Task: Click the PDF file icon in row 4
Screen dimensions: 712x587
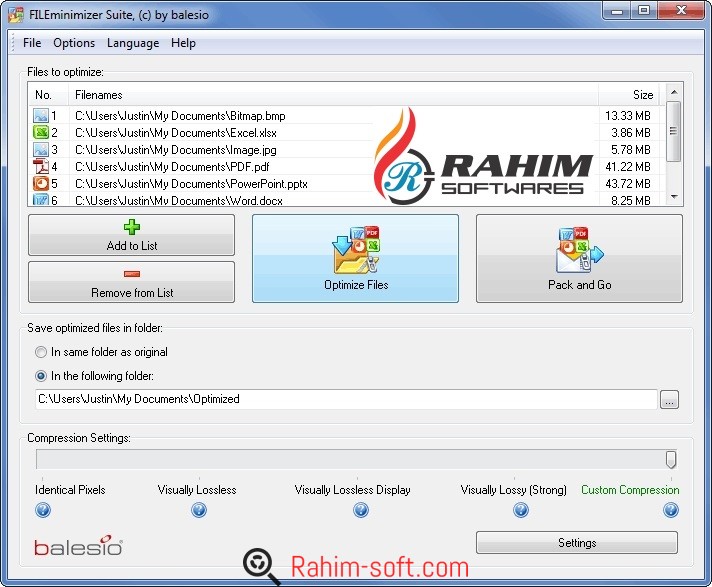Action: [41, 166]
